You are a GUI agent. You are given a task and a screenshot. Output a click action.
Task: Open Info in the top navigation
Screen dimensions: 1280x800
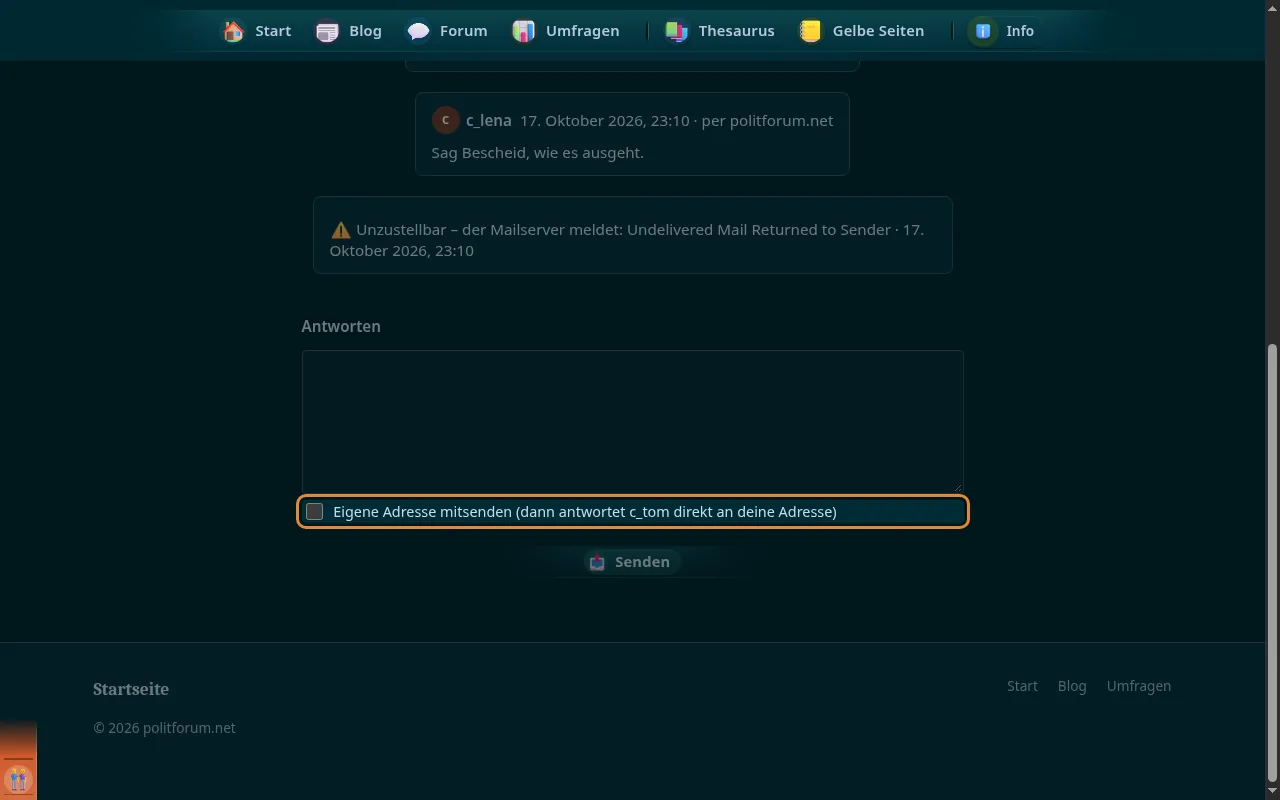tap(1002, 31)
